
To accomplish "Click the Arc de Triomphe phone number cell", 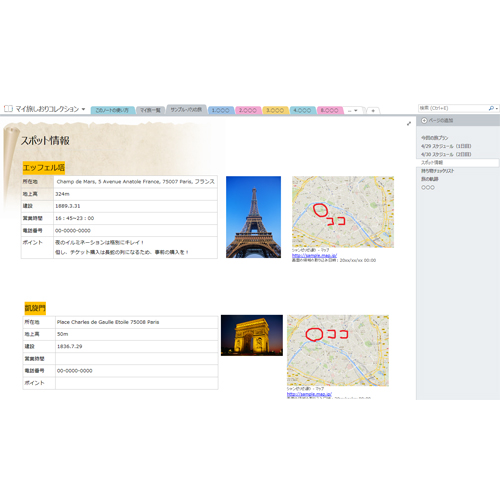I will [137, 371].
